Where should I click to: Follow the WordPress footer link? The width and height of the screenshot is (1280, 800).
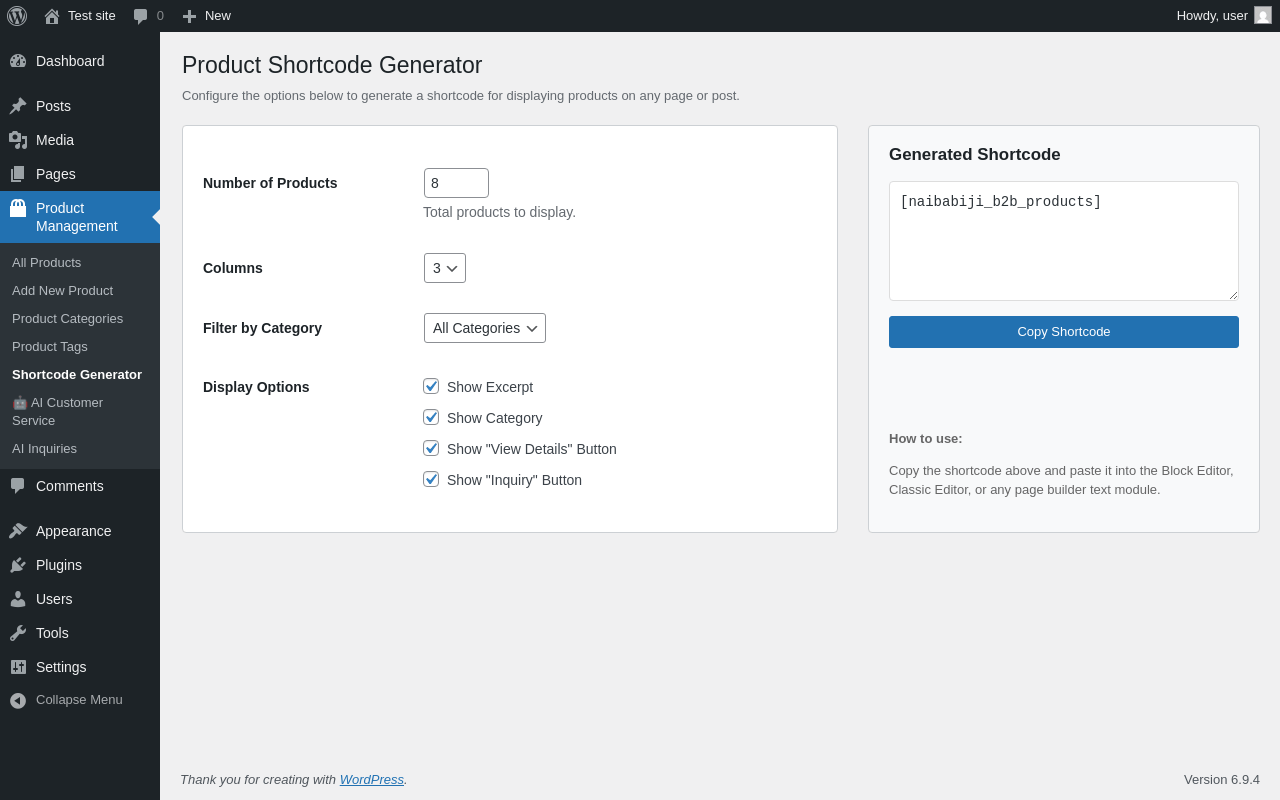[x=372, y=779]
